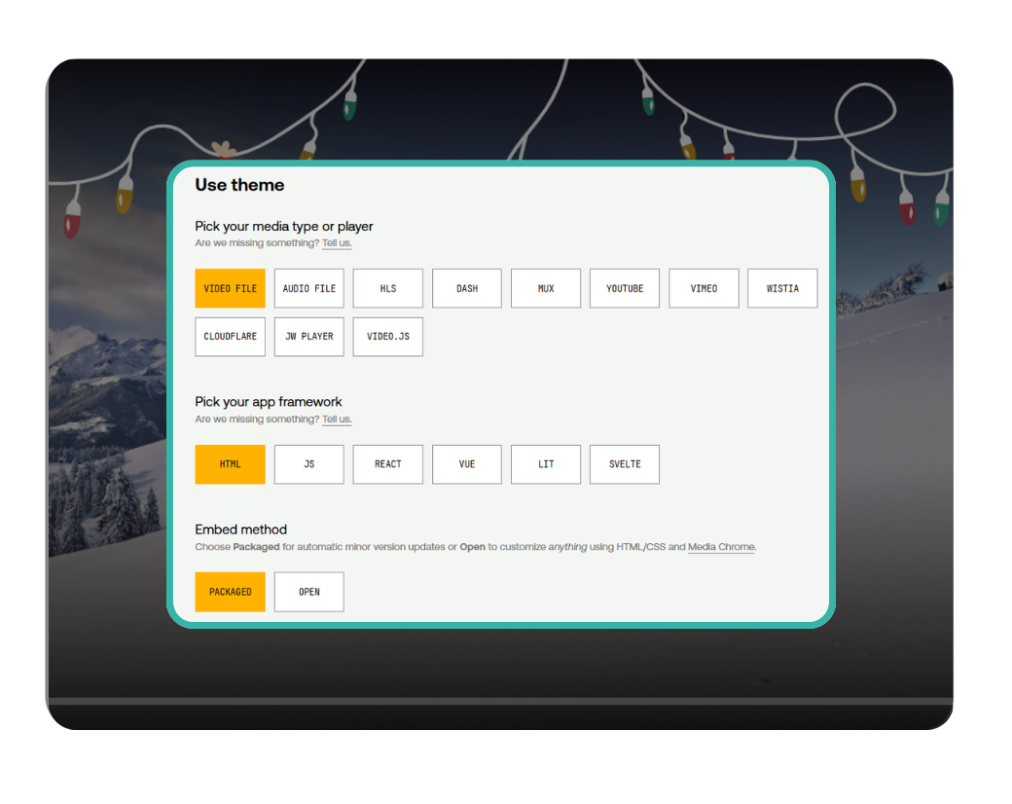The image size is (1012, 804).
Task: Pick React as the framework
Action: point(388,464)
